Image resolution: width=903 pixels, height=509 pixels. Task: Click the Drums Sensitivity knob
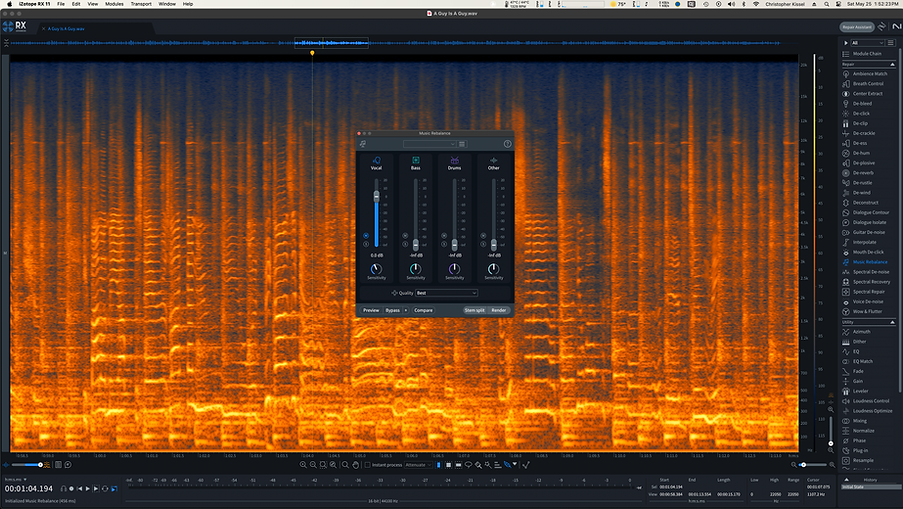point(454,269)
